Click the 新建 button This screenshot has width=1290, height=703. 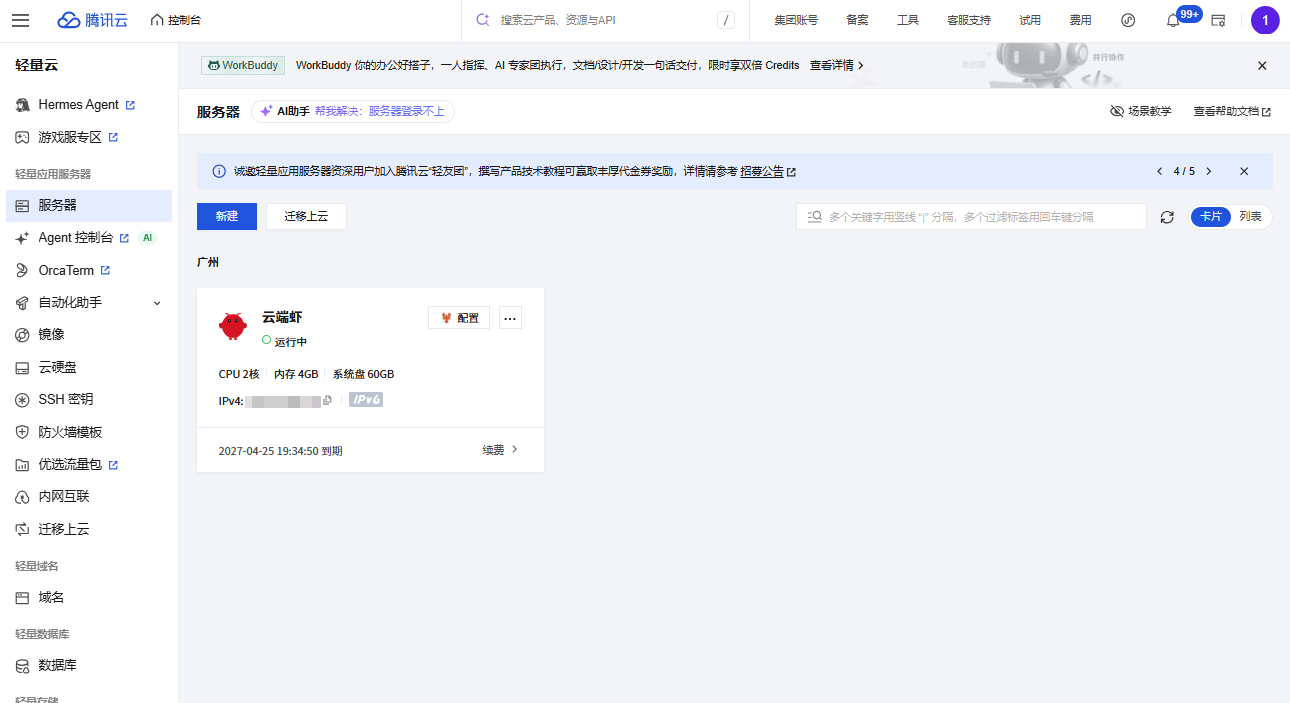227,217
